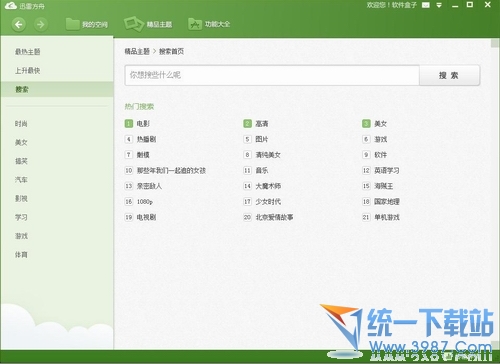The image size is (500, 364).
Task: Click 精品主题 breadcrumb link
Action: (137, 51)
